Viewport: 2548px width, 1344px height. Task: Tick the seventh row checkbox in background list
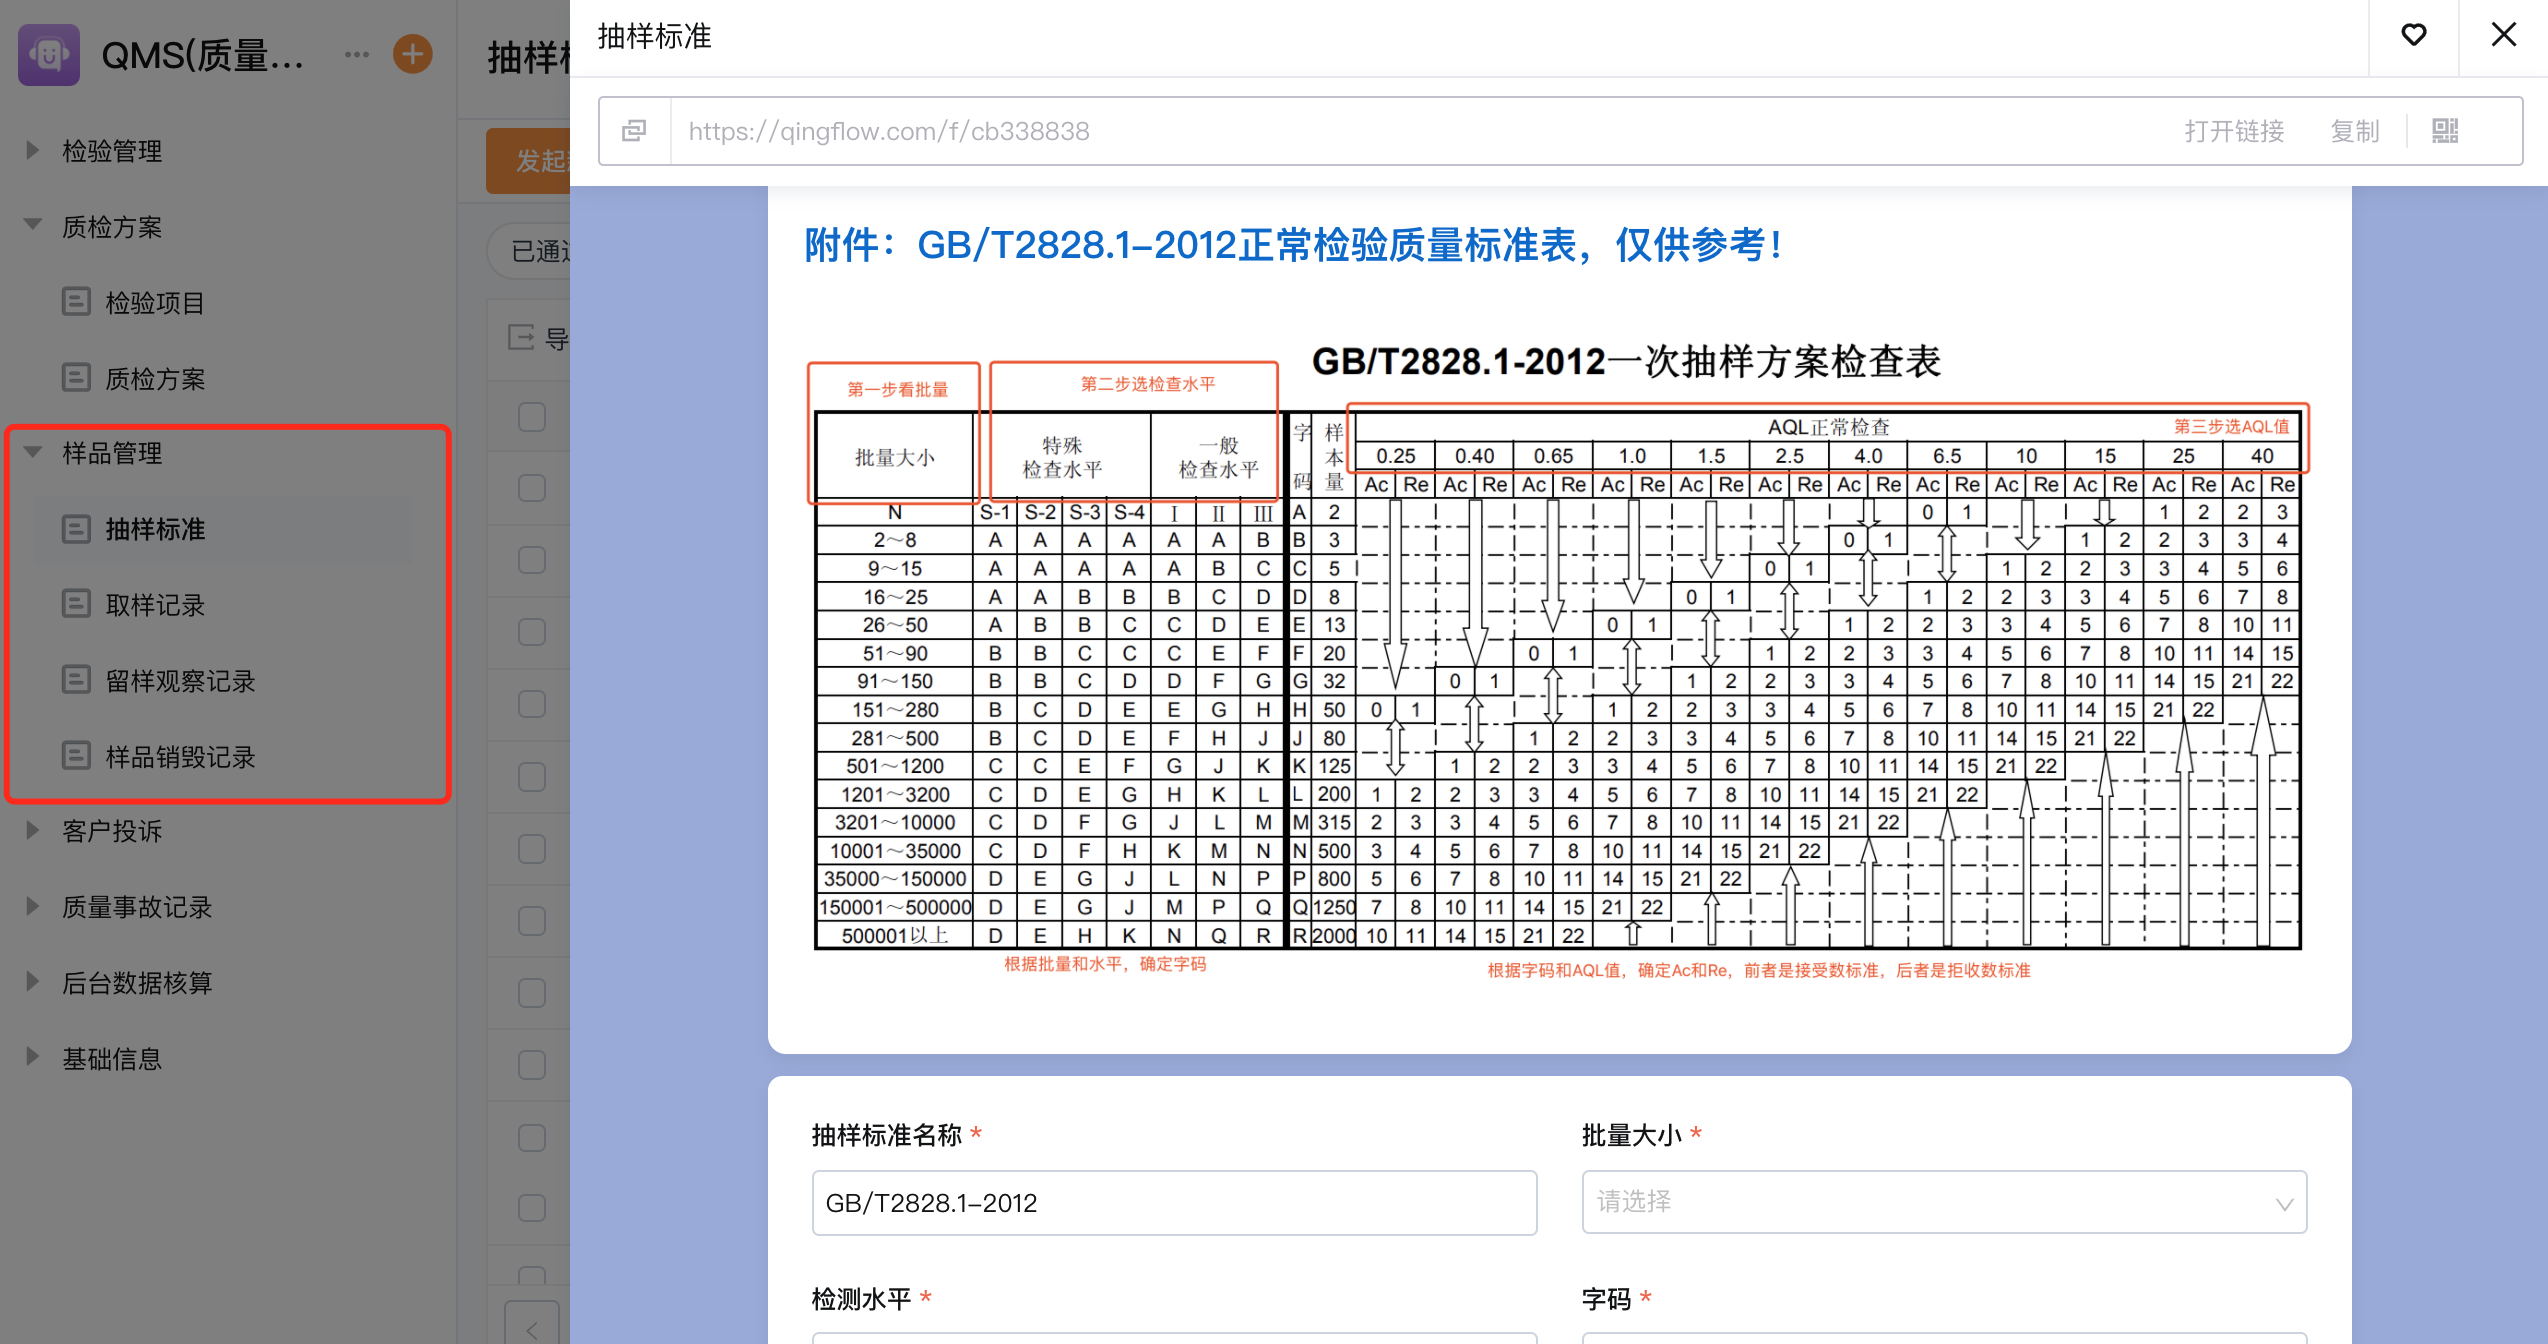[532, 849]
